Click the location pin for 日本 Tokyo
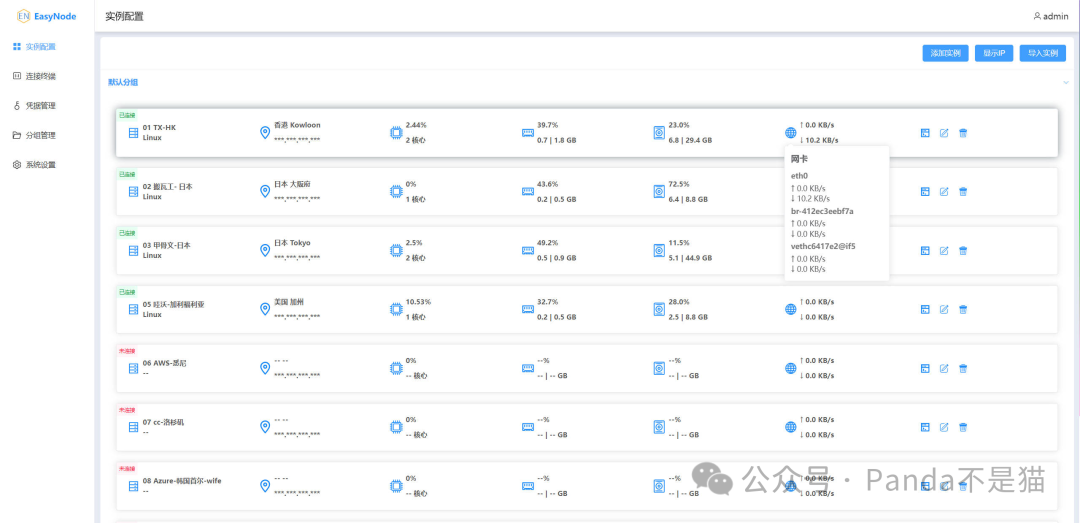Viewport: 1080px width, 523px height. [264, 250]
